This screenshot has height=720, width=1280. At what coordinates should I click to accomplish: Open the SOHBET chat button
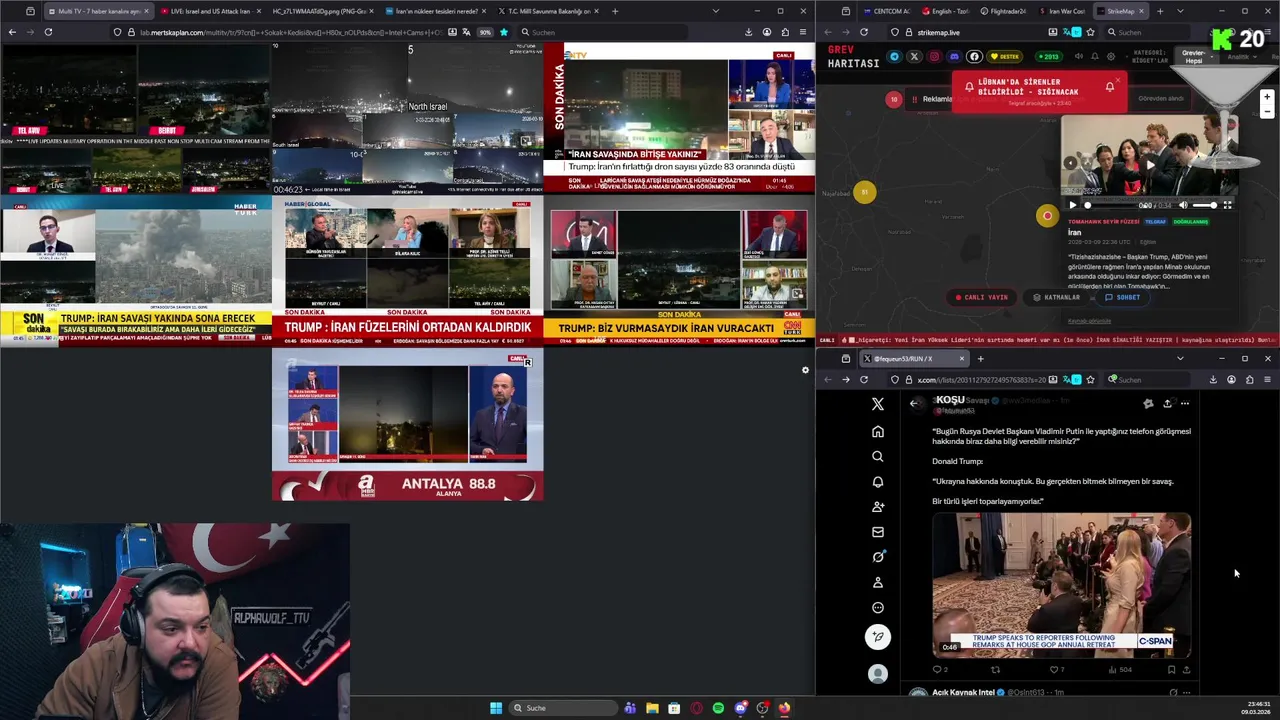pos(1122,297)
